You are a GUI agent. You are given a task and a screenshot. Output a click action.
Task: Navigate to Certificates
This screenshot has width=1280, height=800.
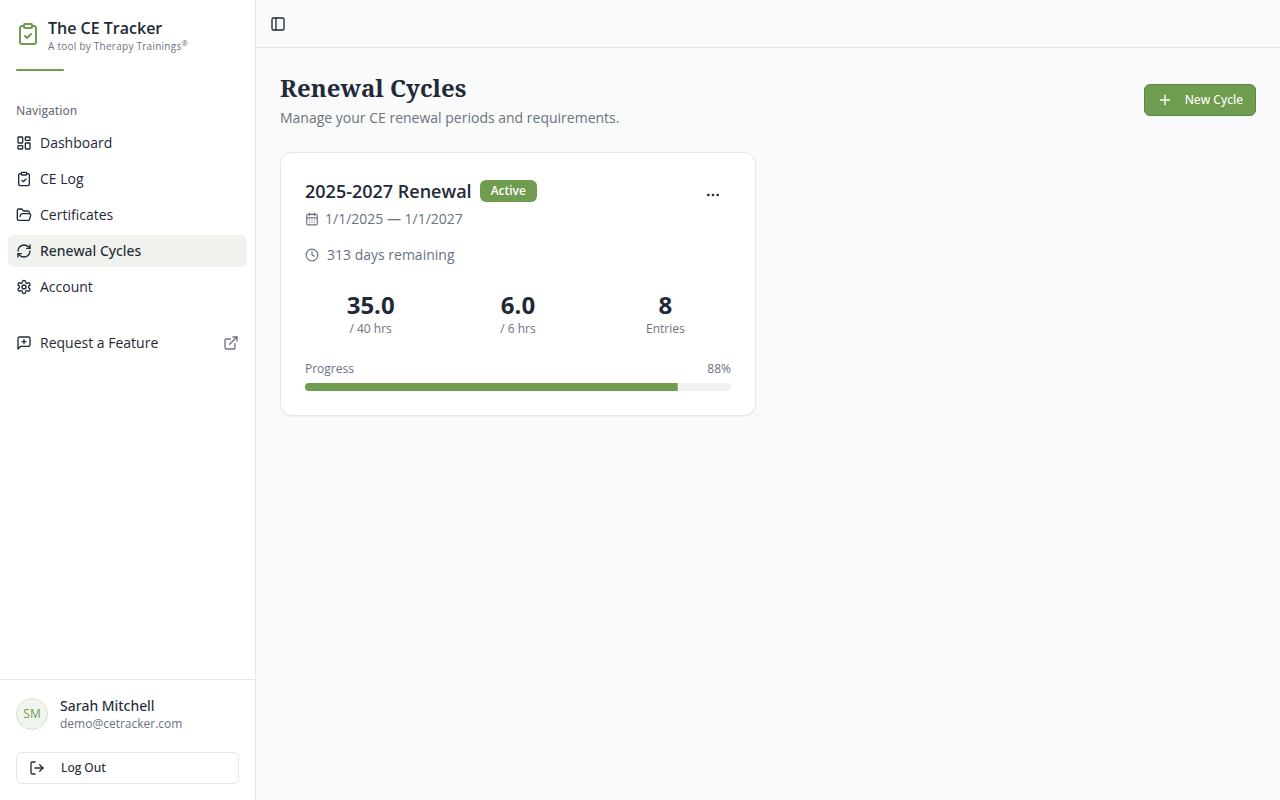(127, 215)
